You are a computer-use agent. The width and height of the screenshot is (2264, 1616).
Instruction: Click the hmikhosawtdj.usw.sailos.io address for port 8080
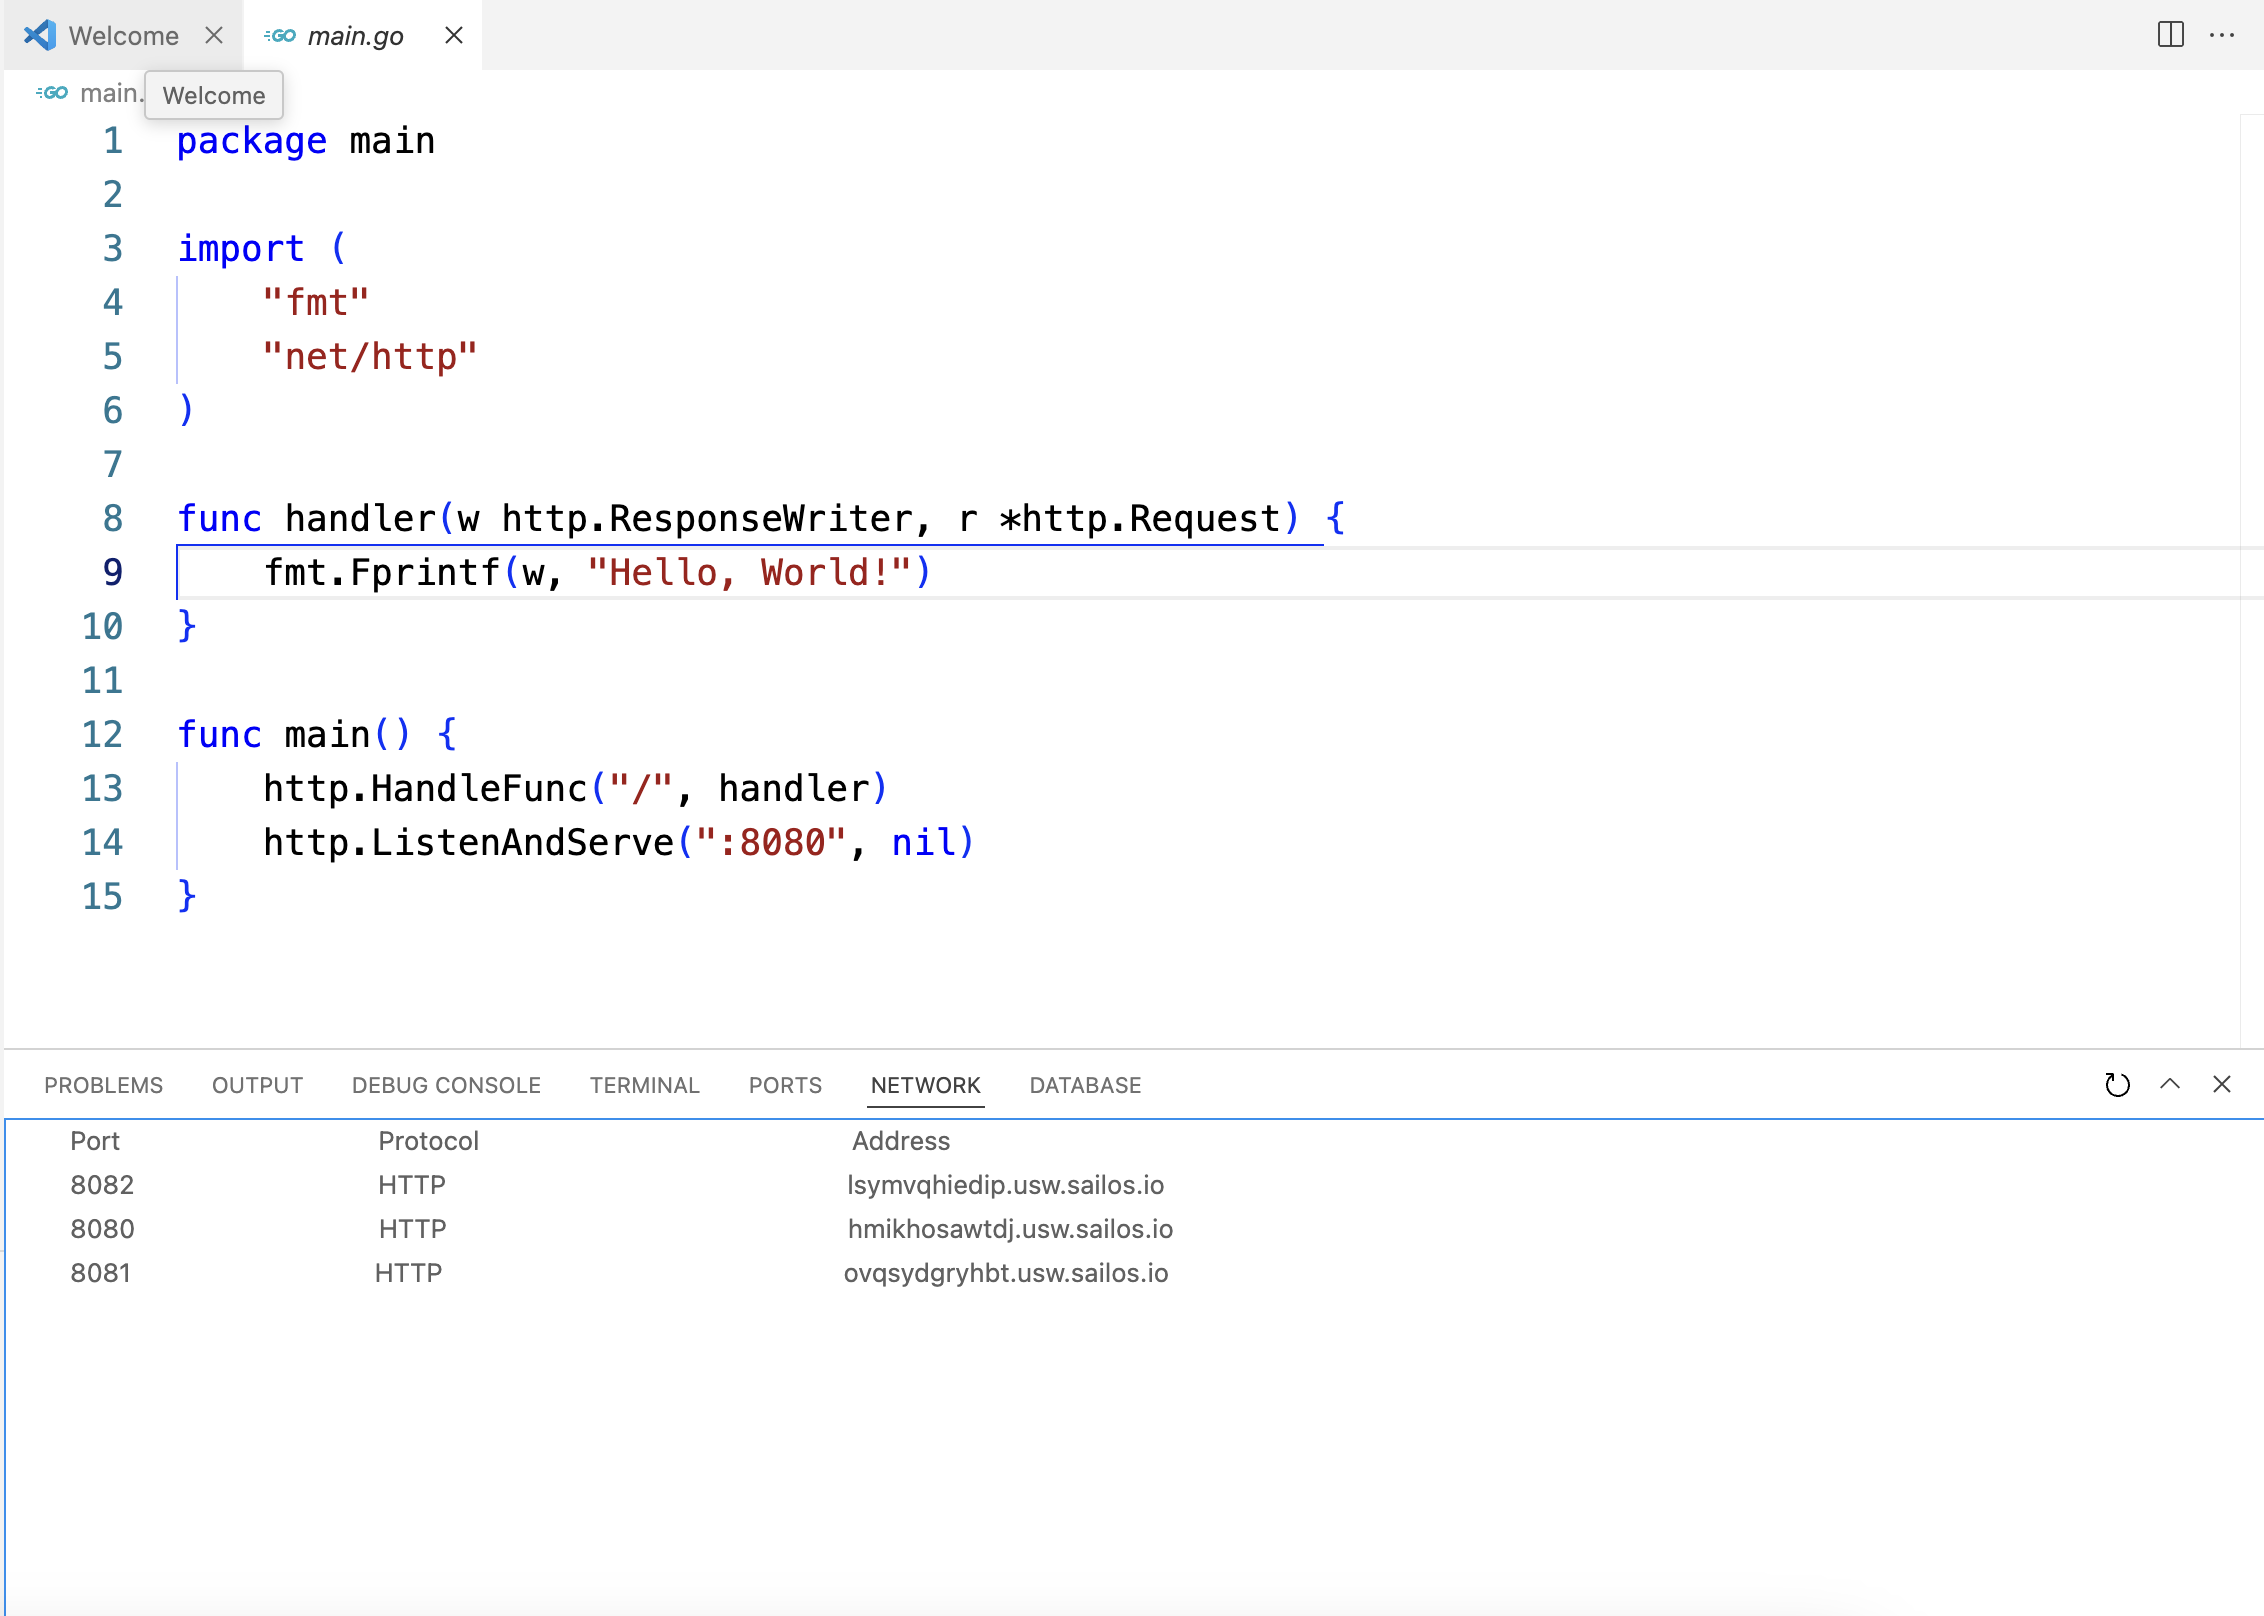1010,1229
